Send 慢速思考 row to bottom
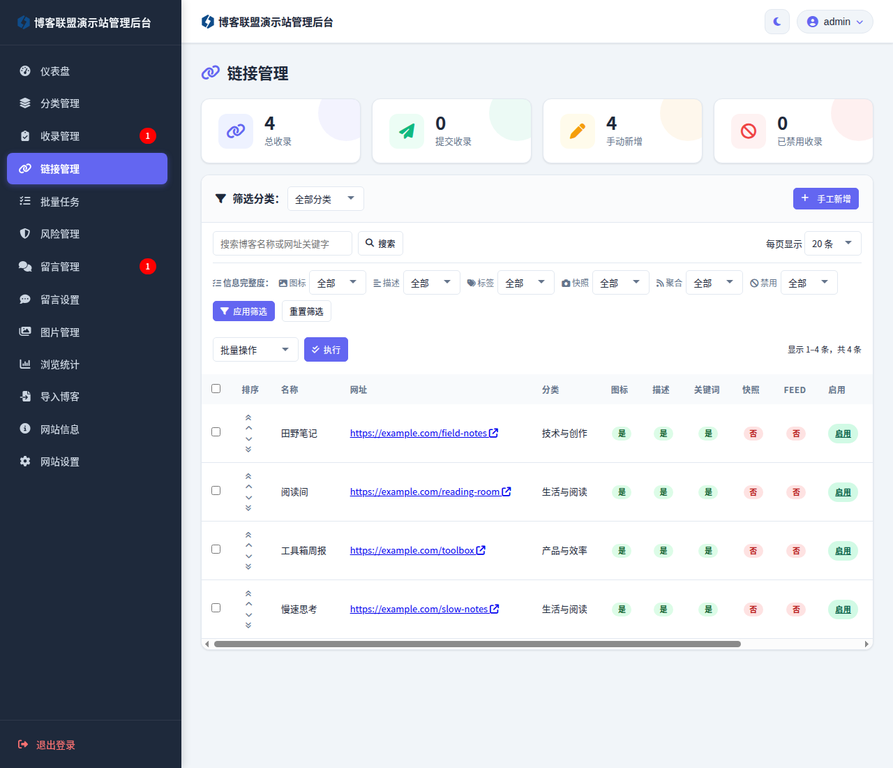893x768 pixels. (x=248, y=625)
